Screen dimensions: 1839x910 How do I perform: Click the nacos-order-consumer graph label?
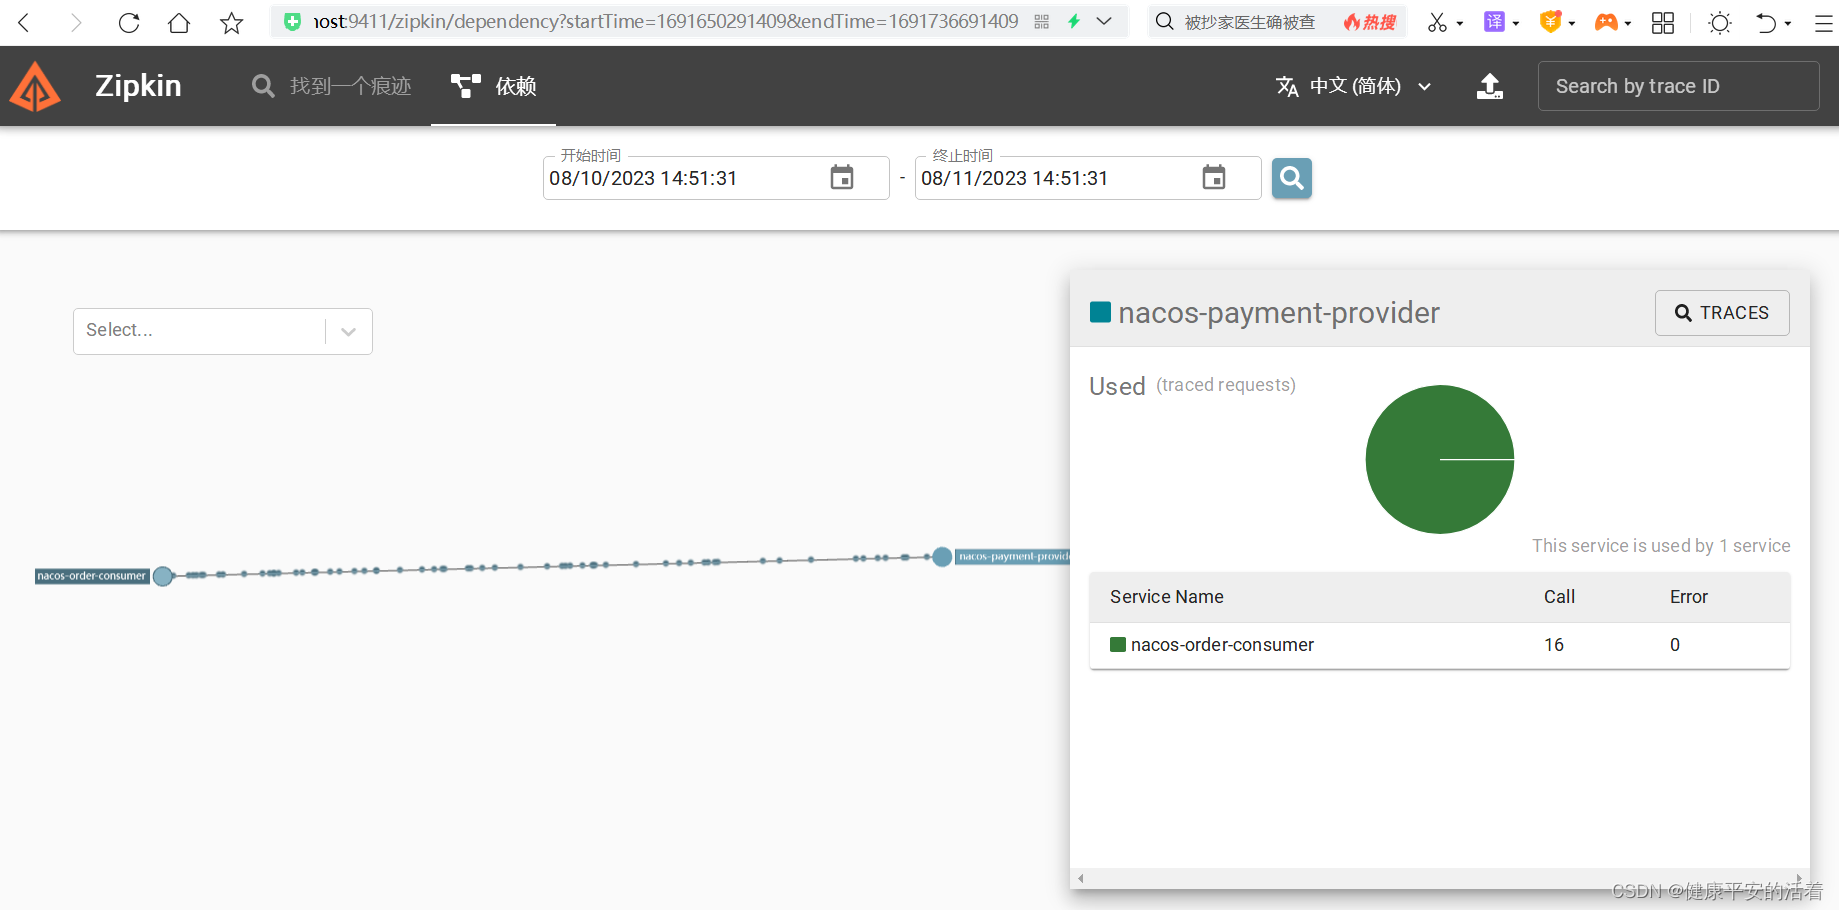coord(92,576)
